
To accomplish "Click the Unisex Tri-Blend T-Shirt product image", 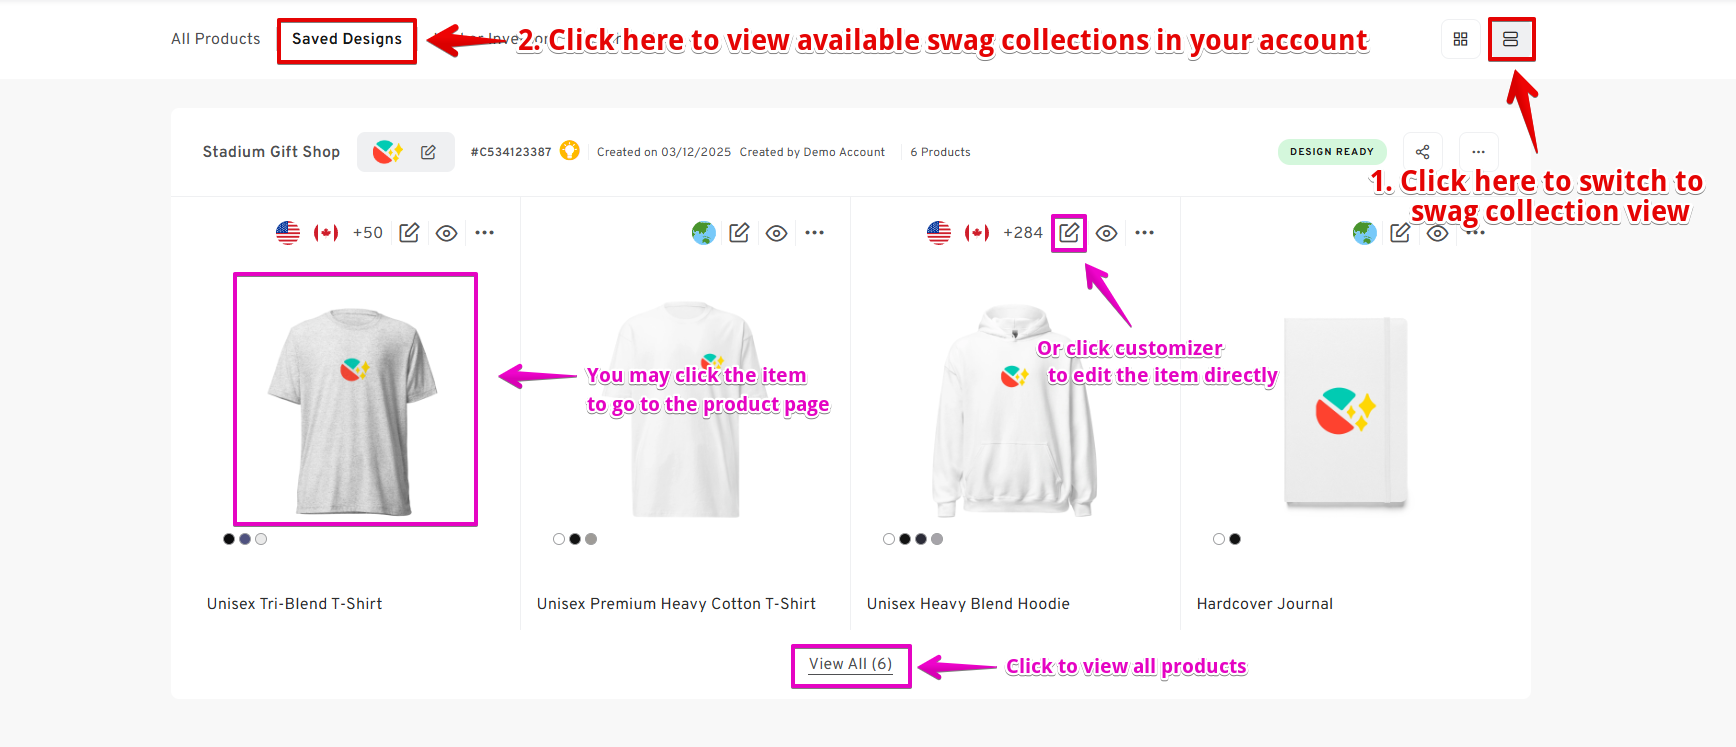I will 355,399.
